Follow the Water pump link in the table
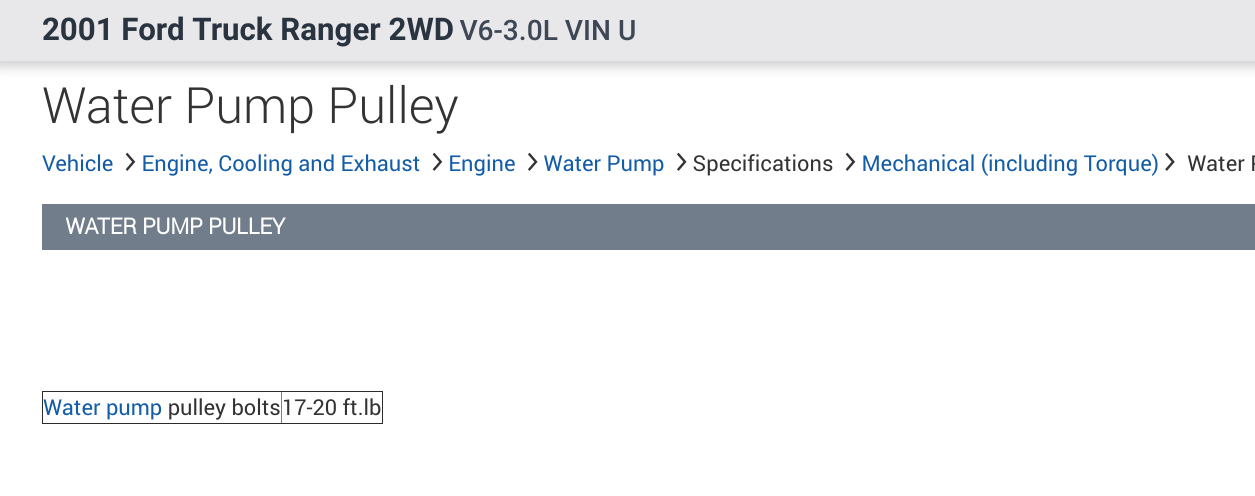This screenshot has height=496, width=1255. 103,408
